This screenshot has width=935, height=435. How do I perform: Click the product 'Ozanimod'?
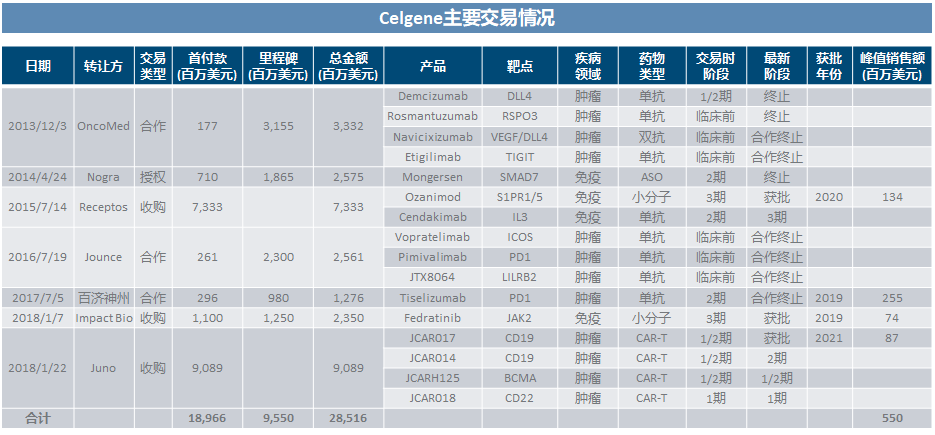(x=433, y=197)
